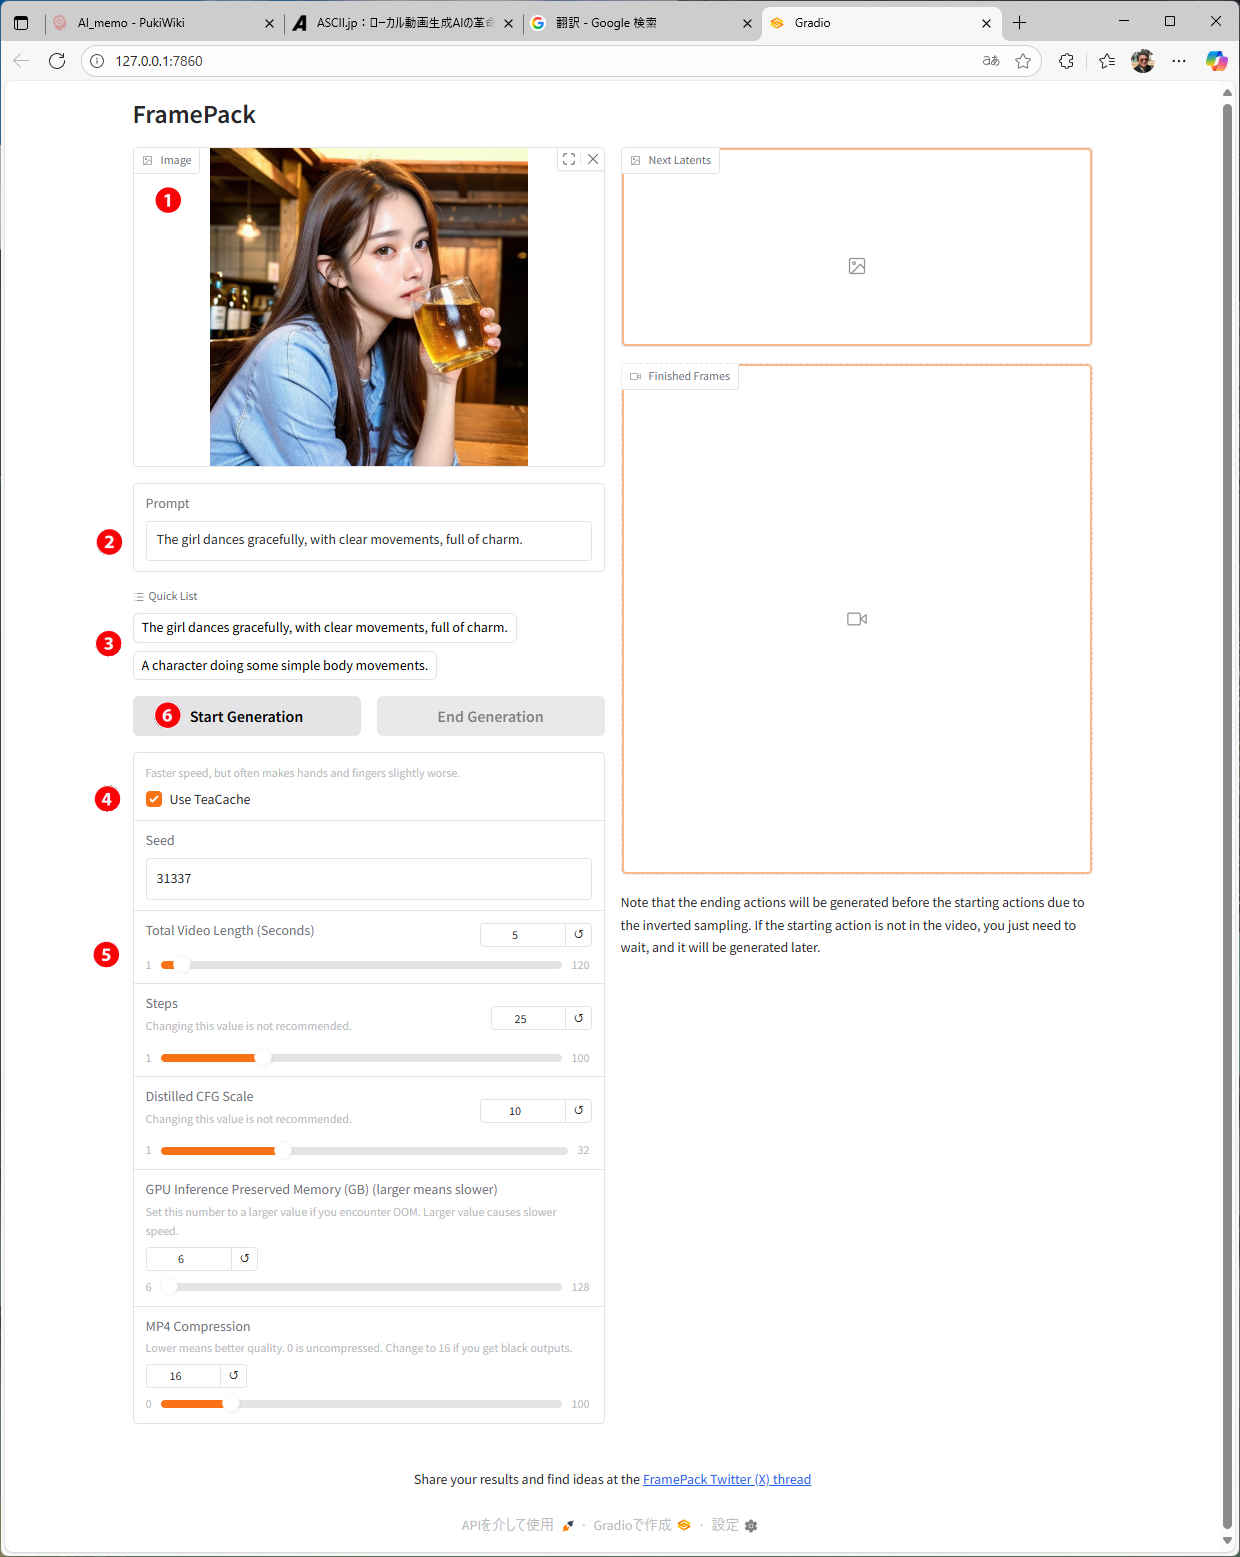Click the Start Generation button
This screenshot has height=1557, width=1240.
click(x=247, y=717)
